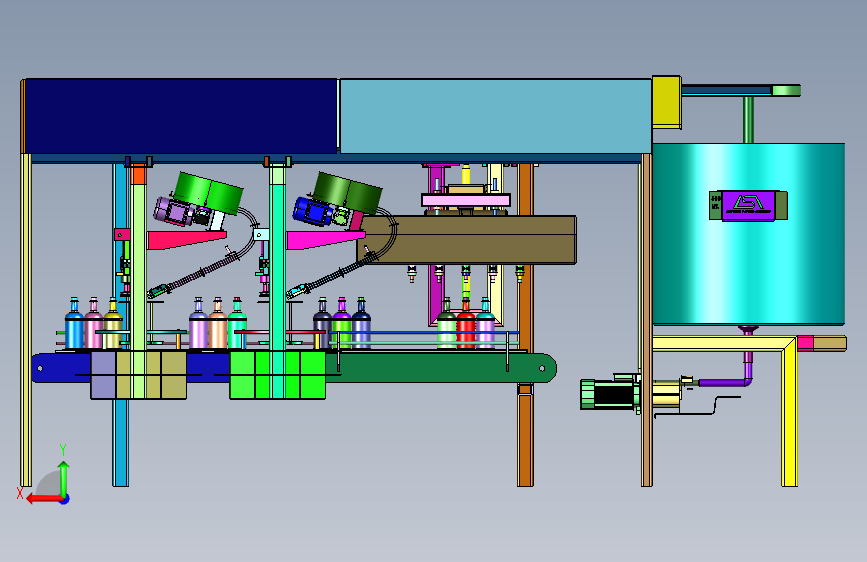The height and width of the screenshot is (562, 867).
Task: Select the blue motor on right feeder
Action: [312, 211]
